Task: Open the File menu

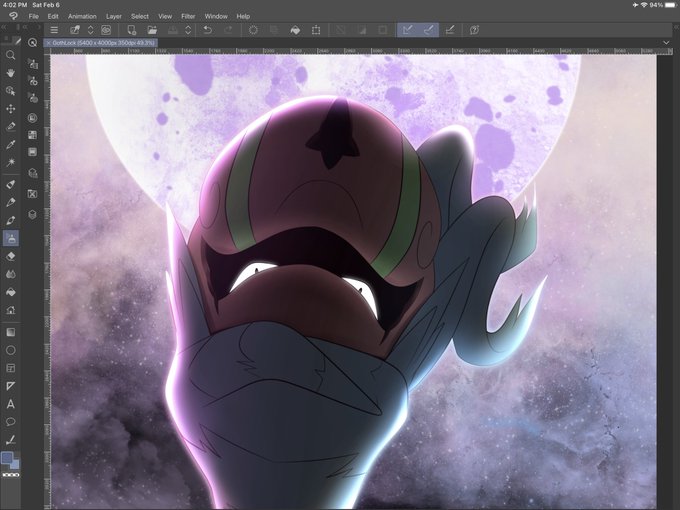Action: (33, 16)
